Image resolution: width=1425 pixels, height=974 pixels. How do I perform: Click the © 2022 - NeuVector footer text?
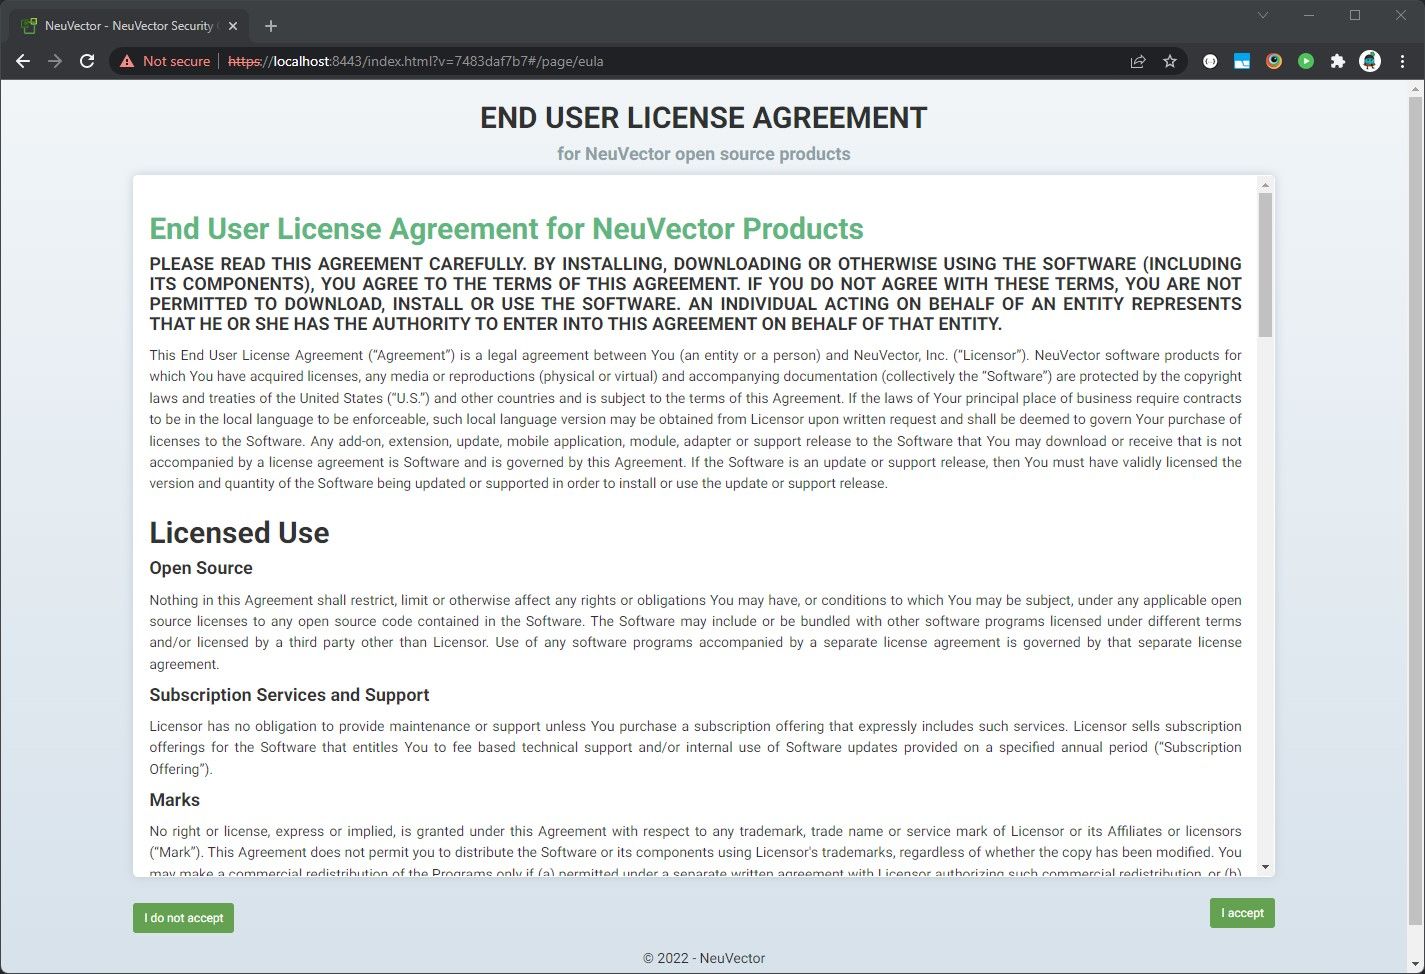point(704,958)
